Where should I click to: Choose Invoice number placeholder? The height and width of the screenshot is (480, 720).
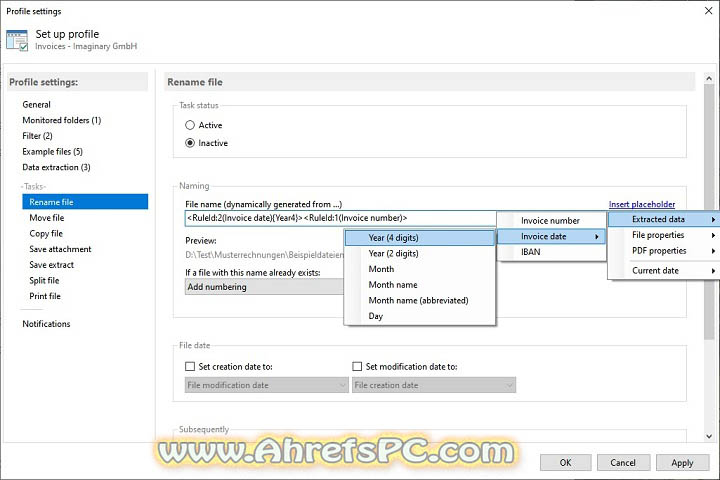[x=551, y=220]
